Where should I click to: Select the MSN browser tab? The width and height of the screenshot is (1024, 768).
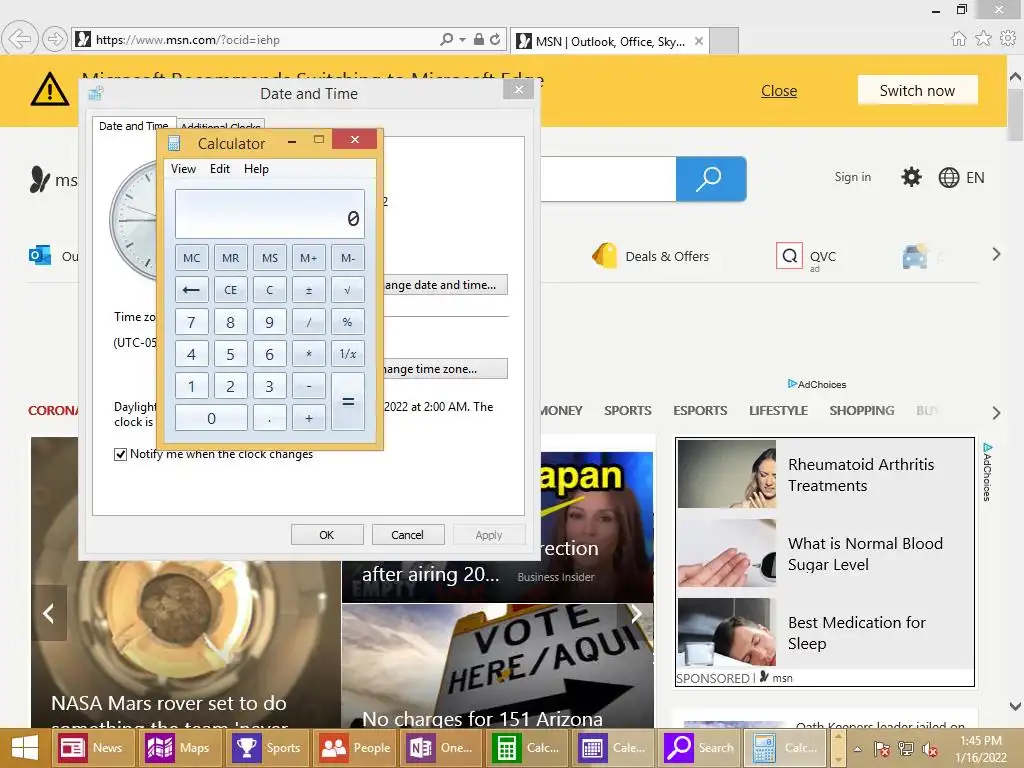[610, 41]
